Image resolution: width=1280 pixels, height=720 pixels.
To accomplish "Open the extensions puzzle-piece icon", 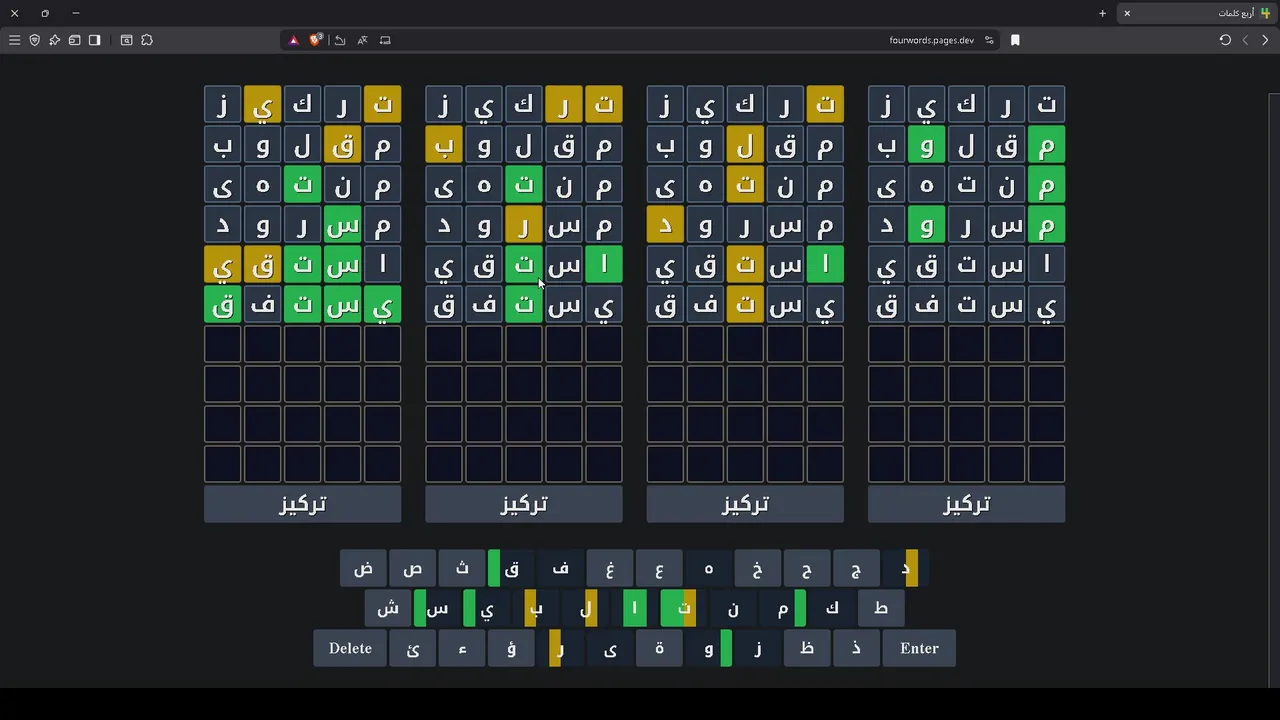I will pyautogui.click(x=147, y=40).
